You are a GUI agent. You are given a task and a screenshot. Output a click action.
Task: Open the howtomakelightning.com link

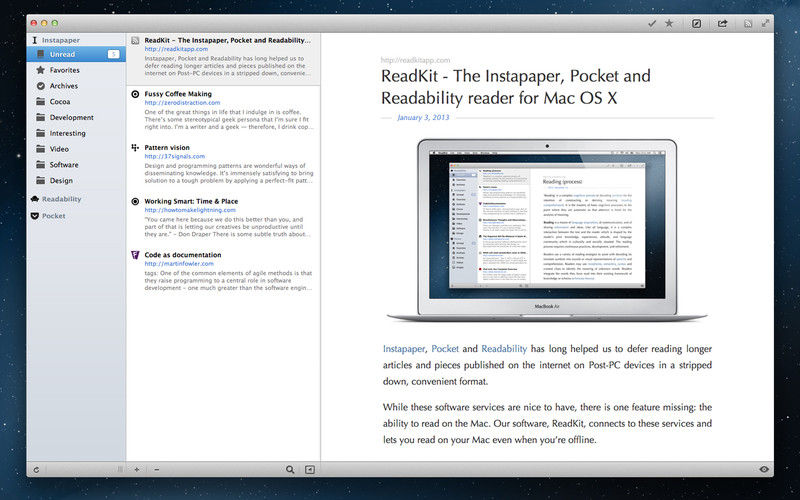(x=190, y=210)
